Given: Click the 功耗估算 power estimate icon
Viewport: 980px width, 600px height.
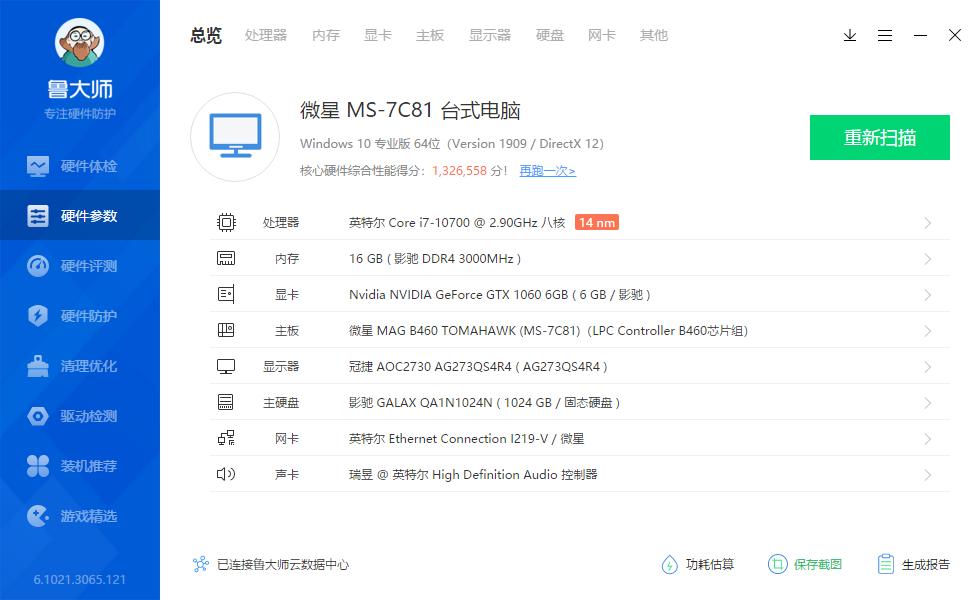Looking at the screenshot, I should tap(669, 564).
